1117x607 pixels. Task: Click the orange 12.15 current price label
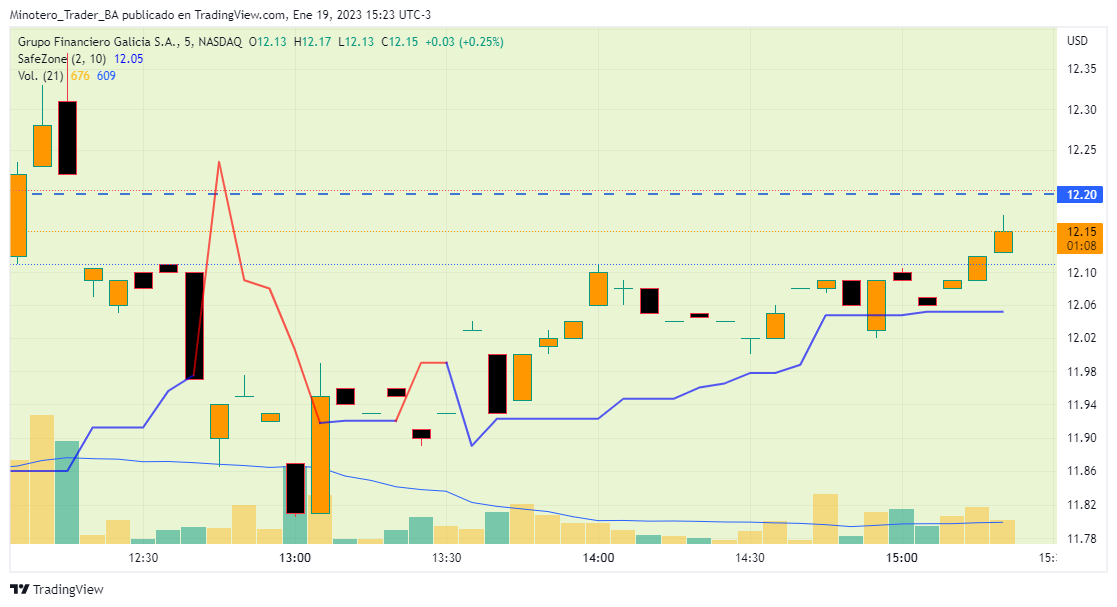point(1083,231)
